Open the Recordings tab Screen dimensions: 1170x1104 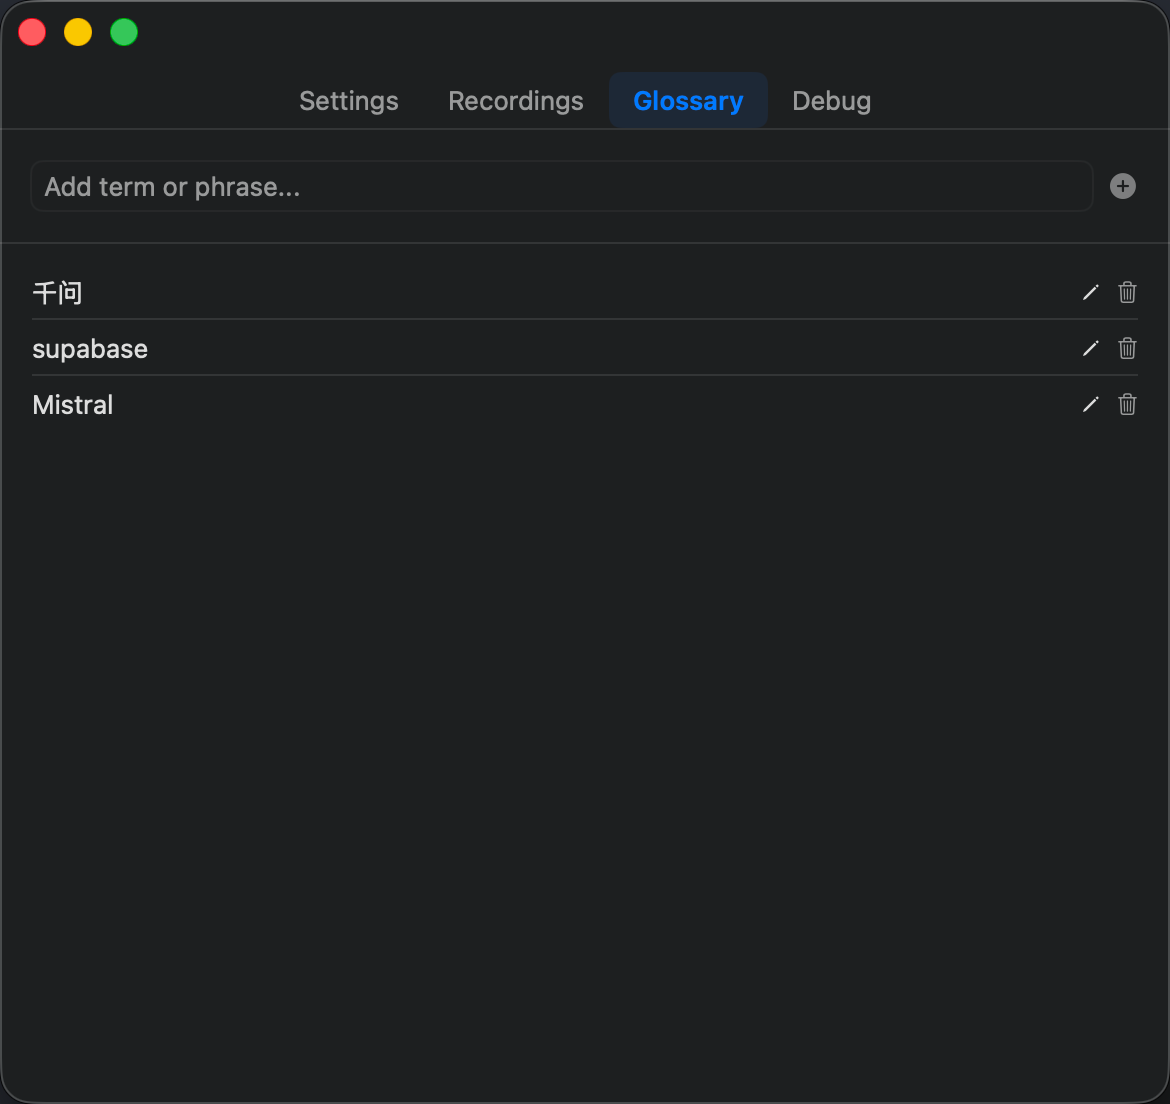tap(515, 101)
